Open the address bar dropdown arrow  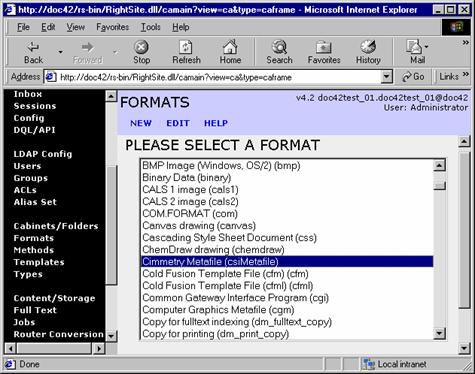coord(386,77)
